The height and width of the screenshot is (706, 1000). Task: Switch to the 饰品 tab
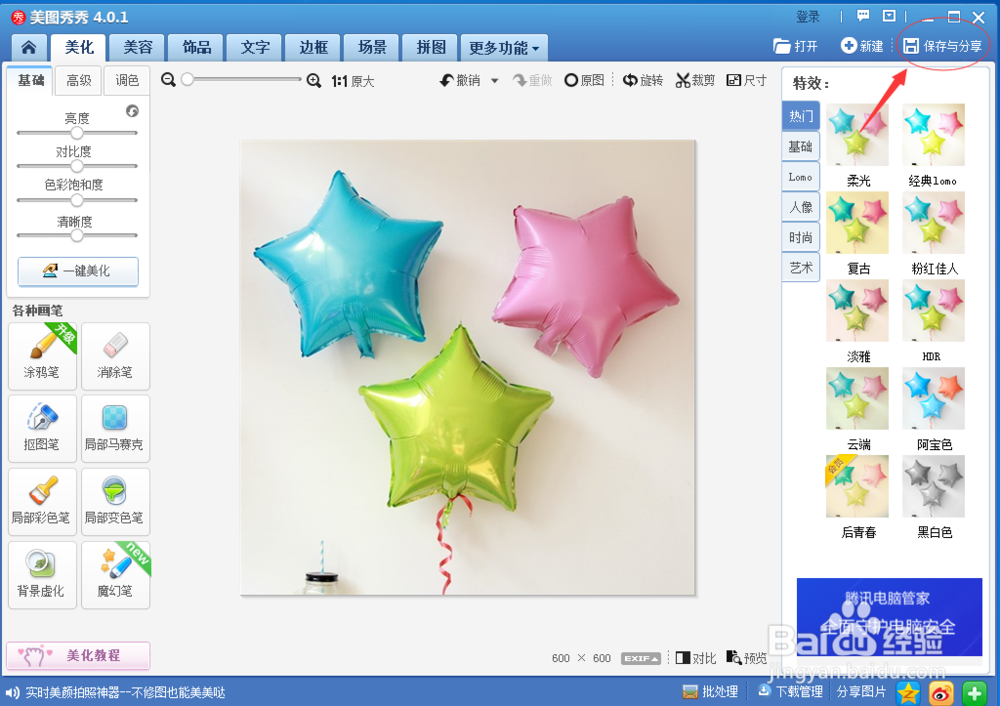click(196, 48)
